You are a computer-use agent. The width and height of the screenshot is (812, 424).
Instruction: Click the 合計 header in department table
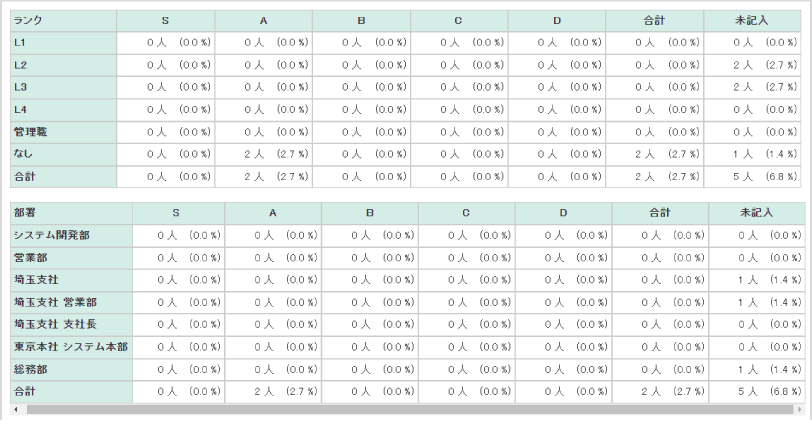coord(660,213)
